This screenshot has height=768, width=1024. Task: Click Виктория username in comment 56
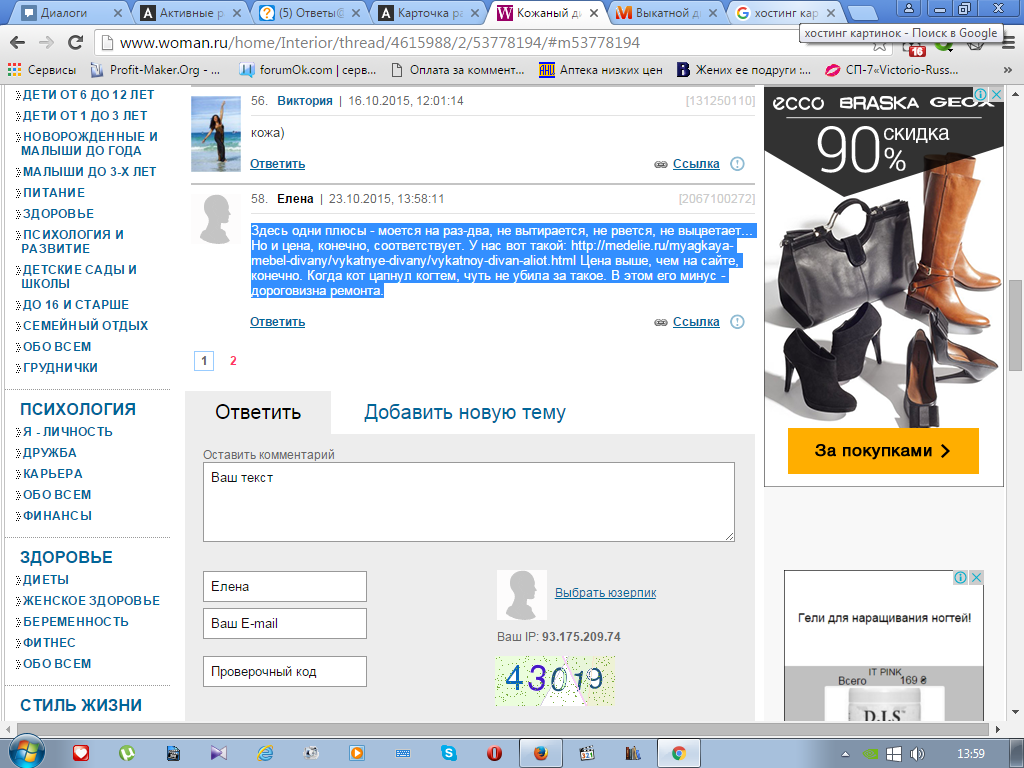coord(305,101)
